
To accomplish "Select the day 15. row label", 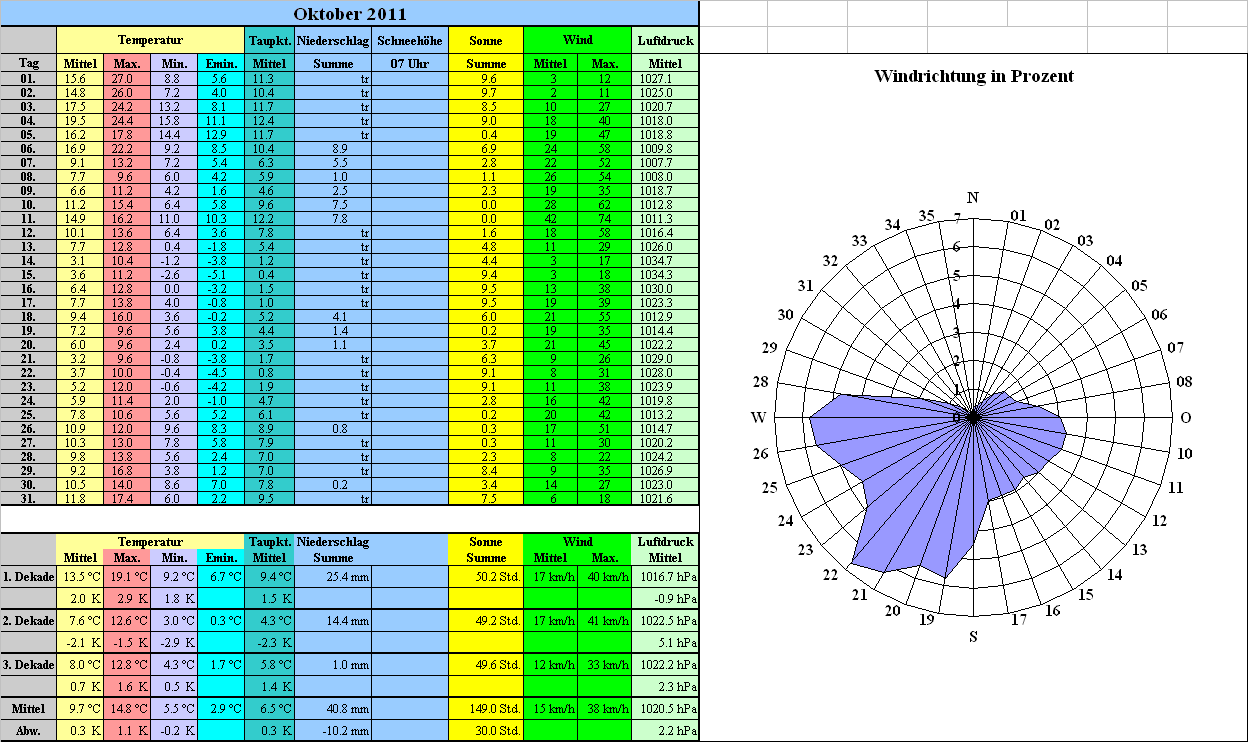I will click(29, 274).
